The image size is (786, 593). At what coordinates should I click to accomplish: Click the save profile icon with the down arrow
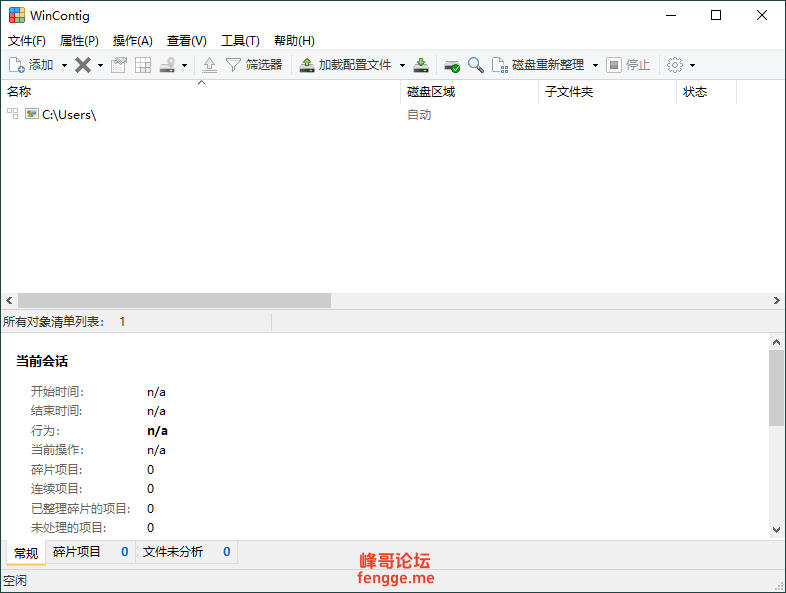pyautogui.click(x=421, y=65)
